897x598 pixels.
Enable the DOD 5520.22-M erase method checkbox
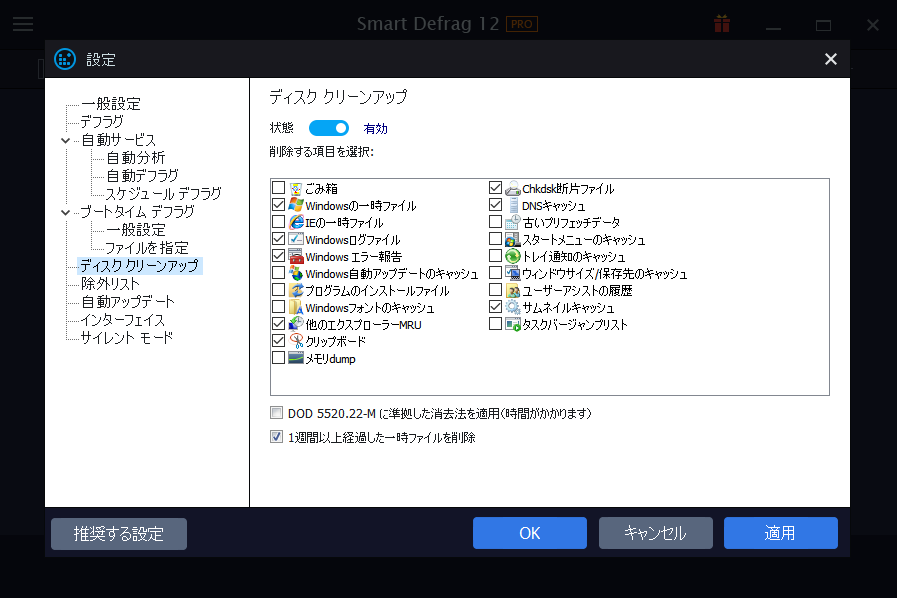click(x=276, y=413)
